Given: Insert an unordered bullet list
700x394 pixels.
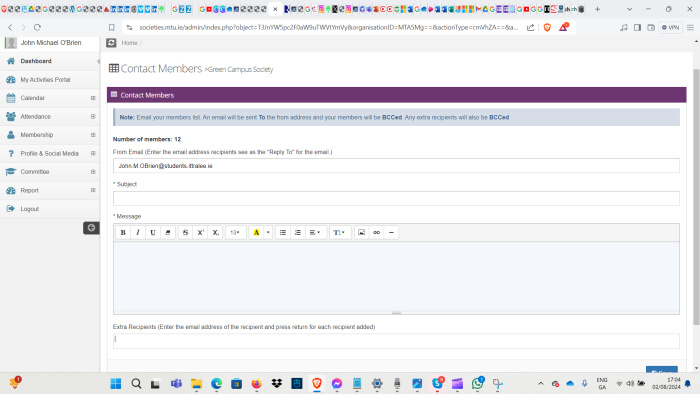Looking at the screenshot, I should pos(283,232).
